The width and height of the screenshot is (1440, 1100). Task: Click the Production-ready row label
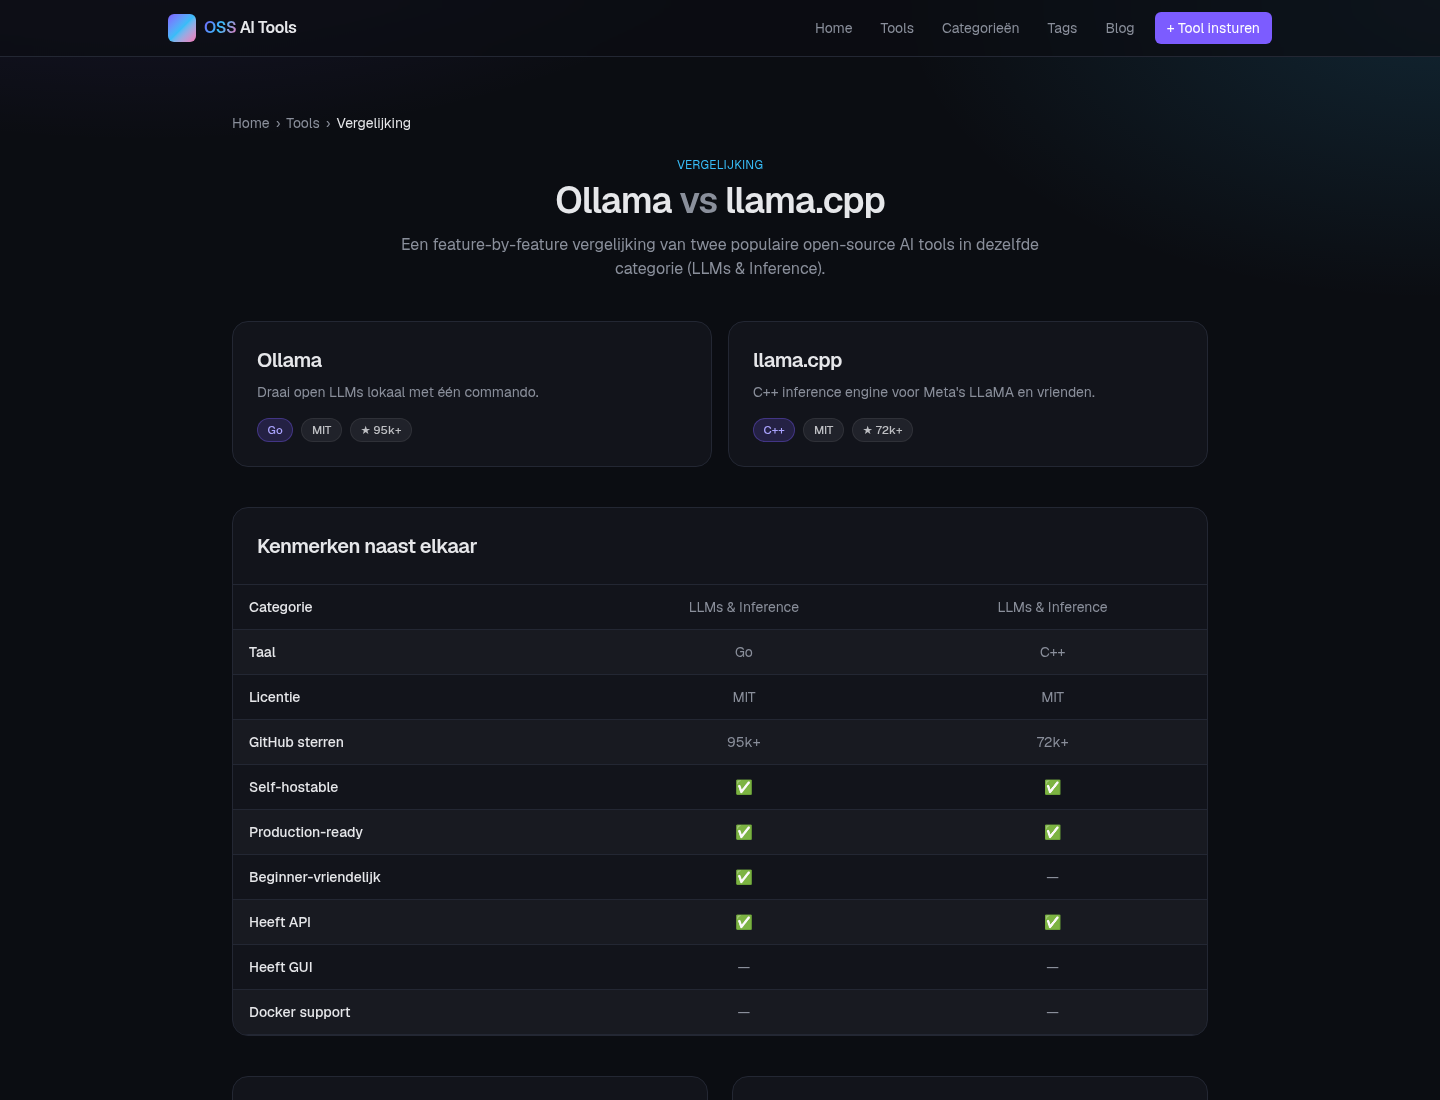(306, 832)
